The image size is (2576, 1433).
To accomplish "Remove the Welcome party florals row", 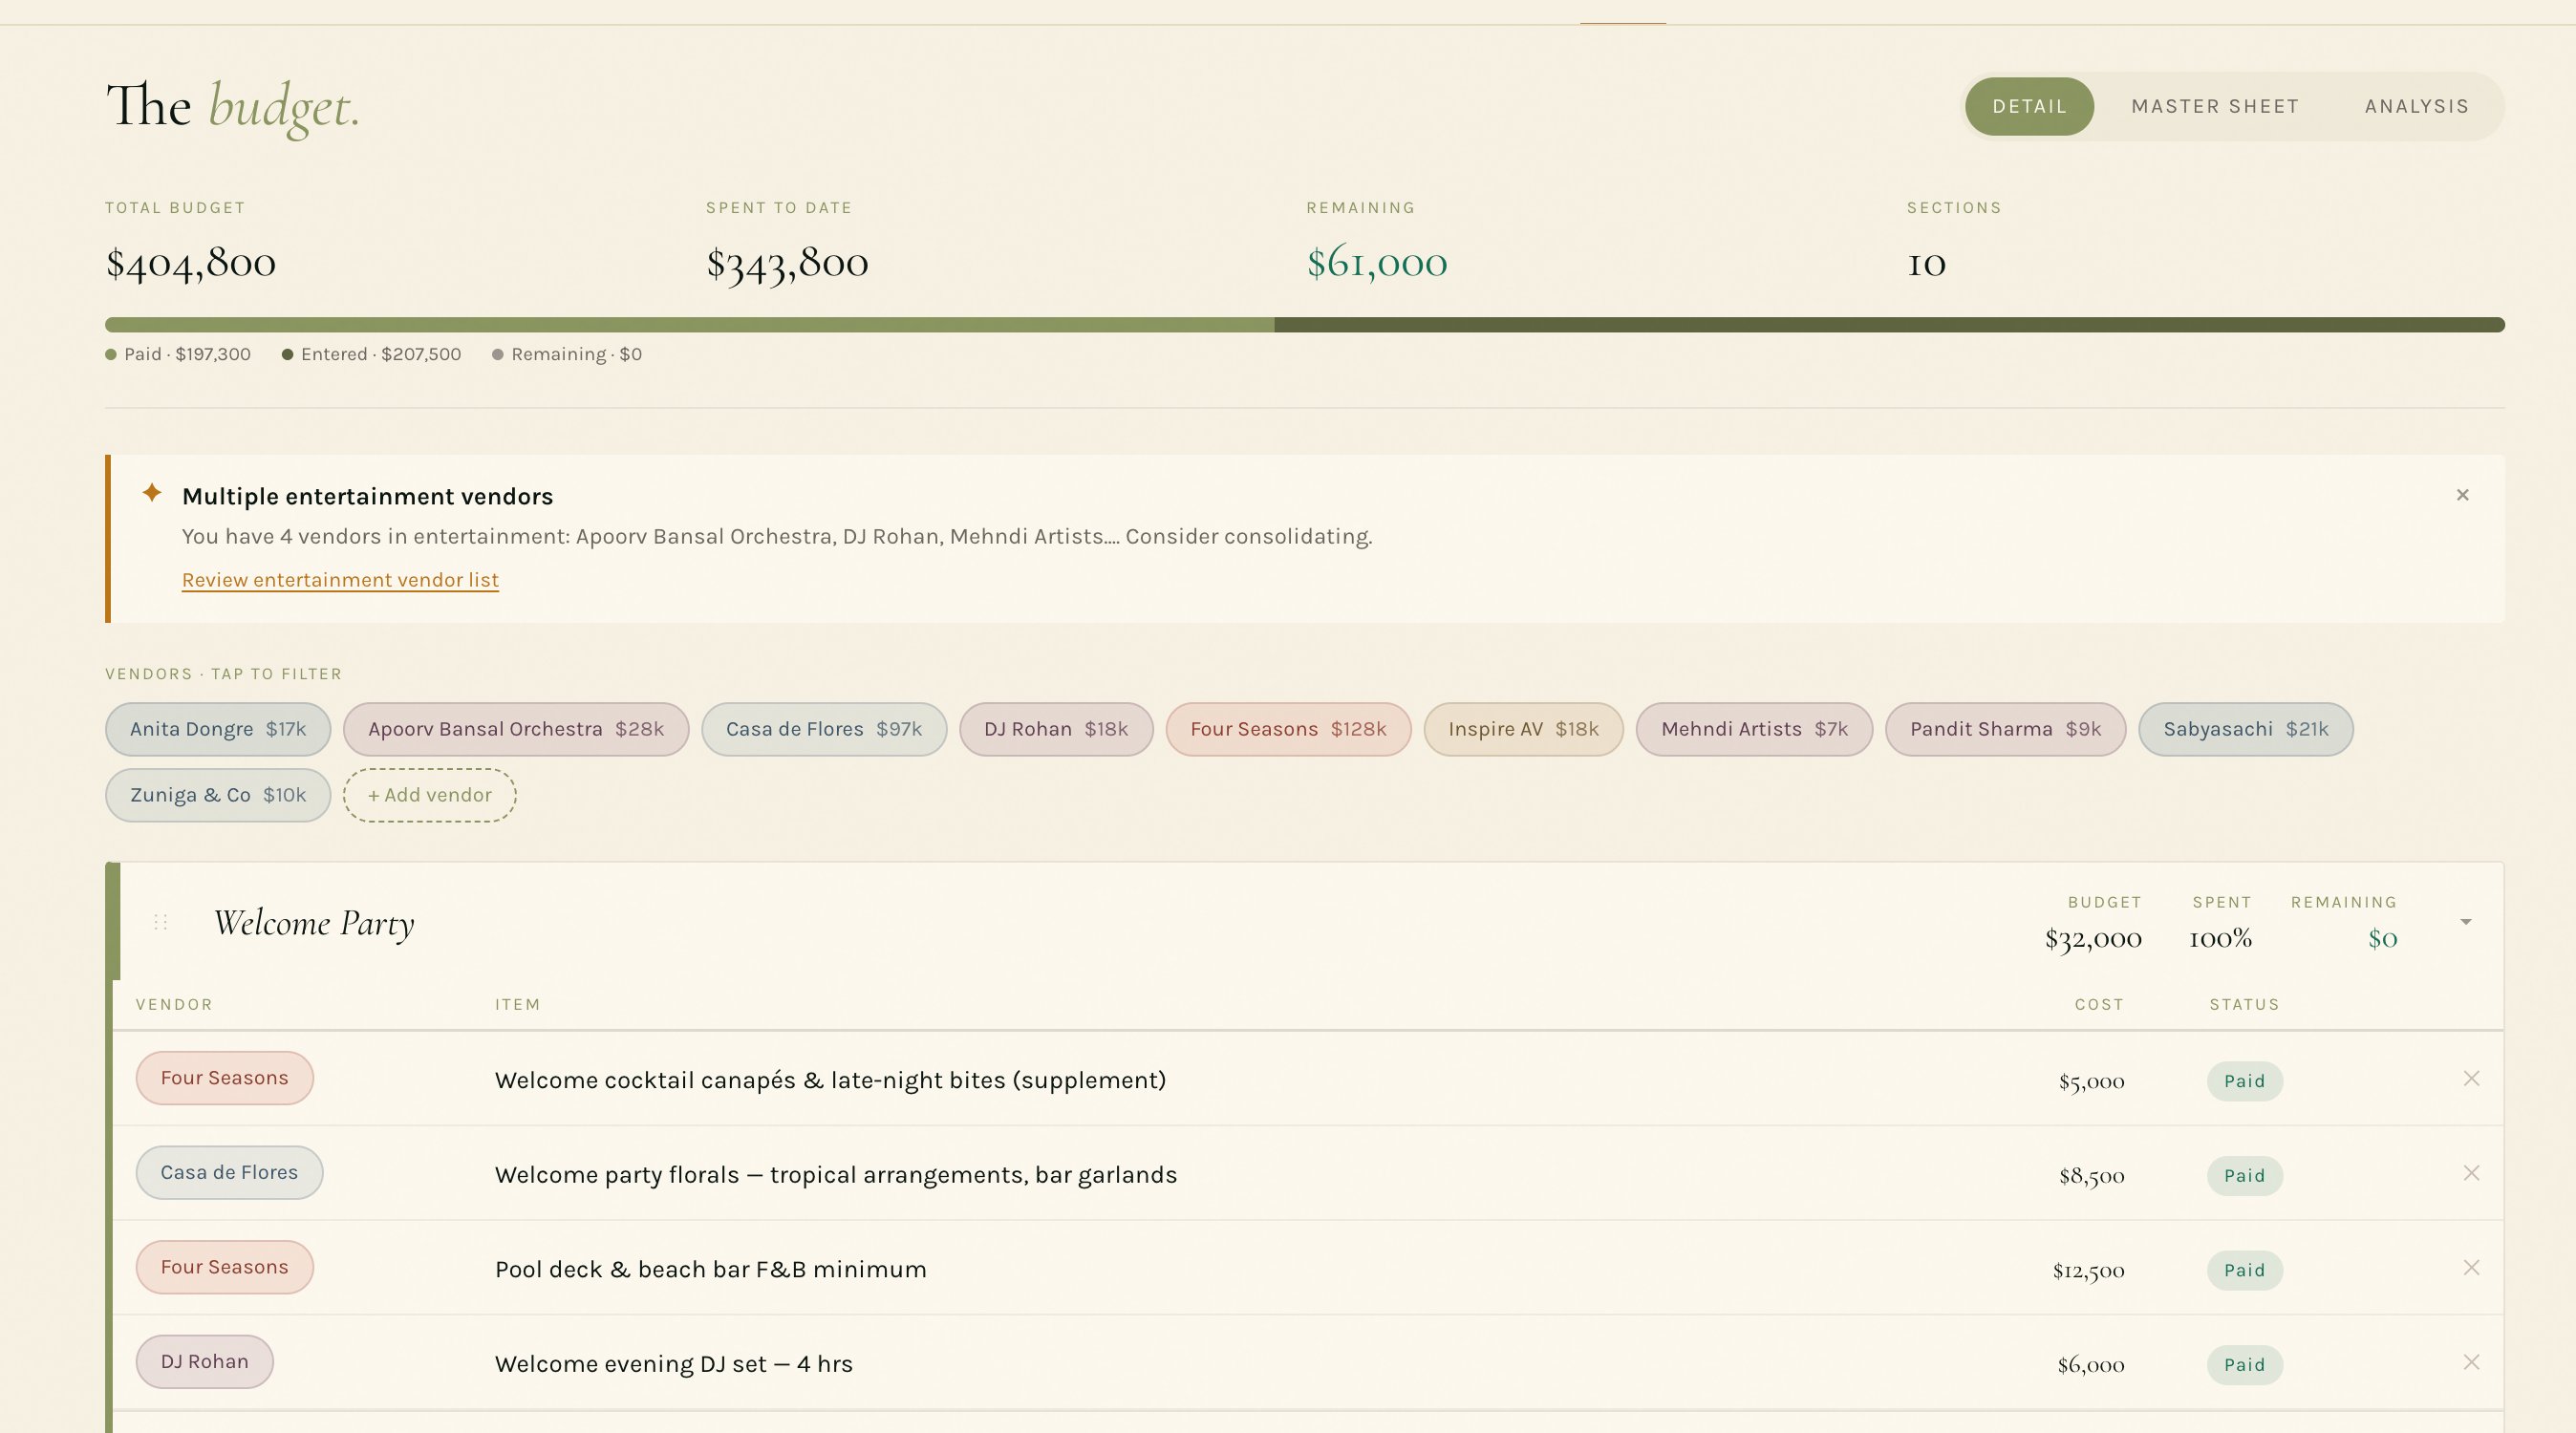I will [x=2471, y=1173].
